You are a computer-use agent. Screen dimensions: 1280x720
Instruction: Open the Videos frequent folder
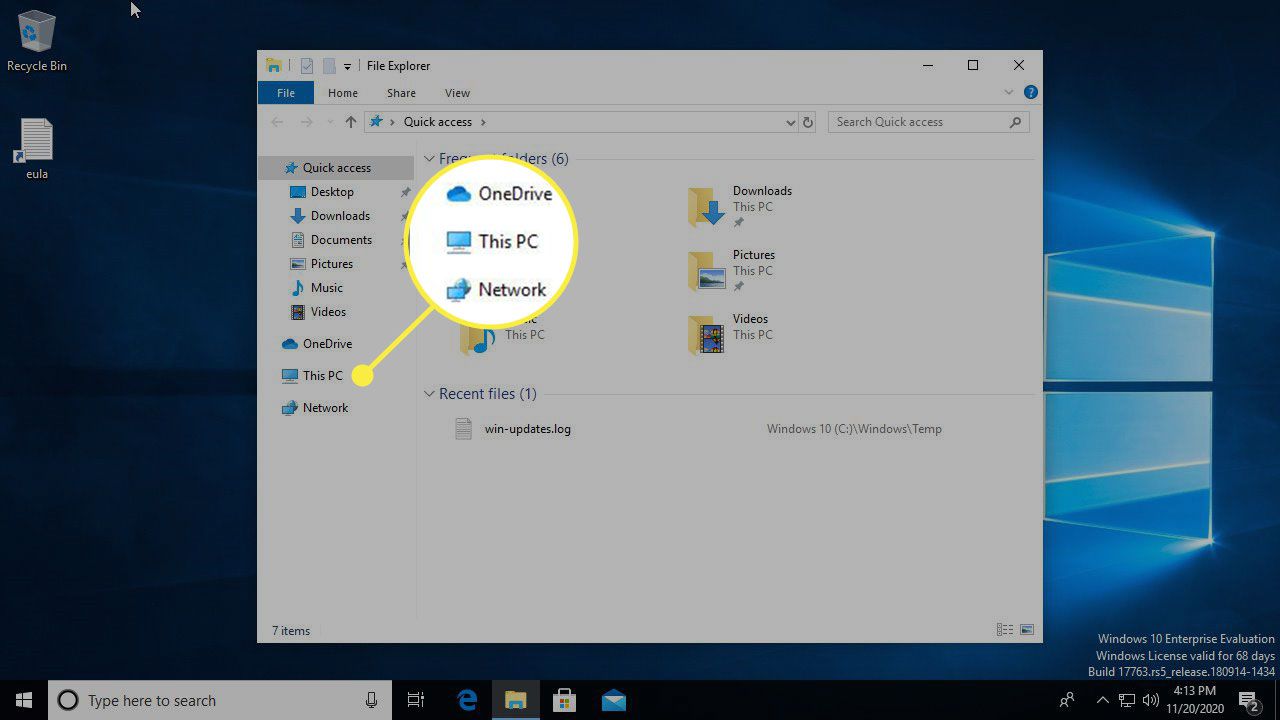coord(730,334)
